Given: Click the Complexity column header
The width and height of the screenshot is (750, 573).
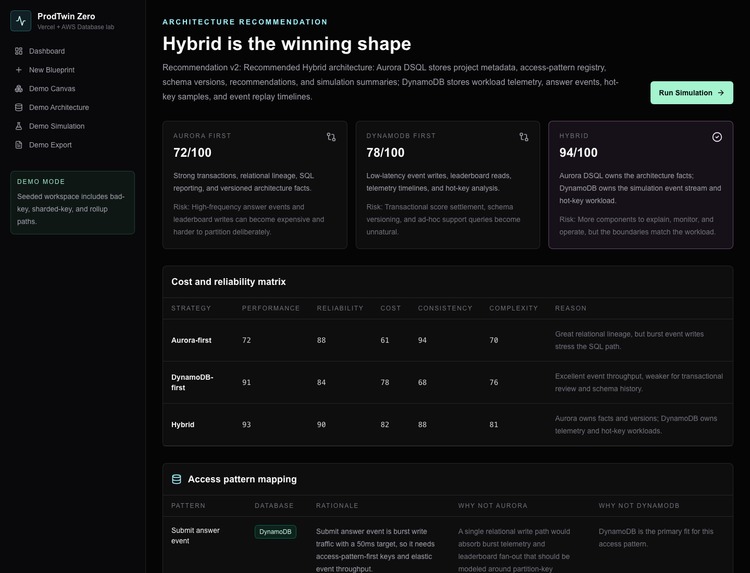Looking at the screenshot, I should [x=513, y=308].
